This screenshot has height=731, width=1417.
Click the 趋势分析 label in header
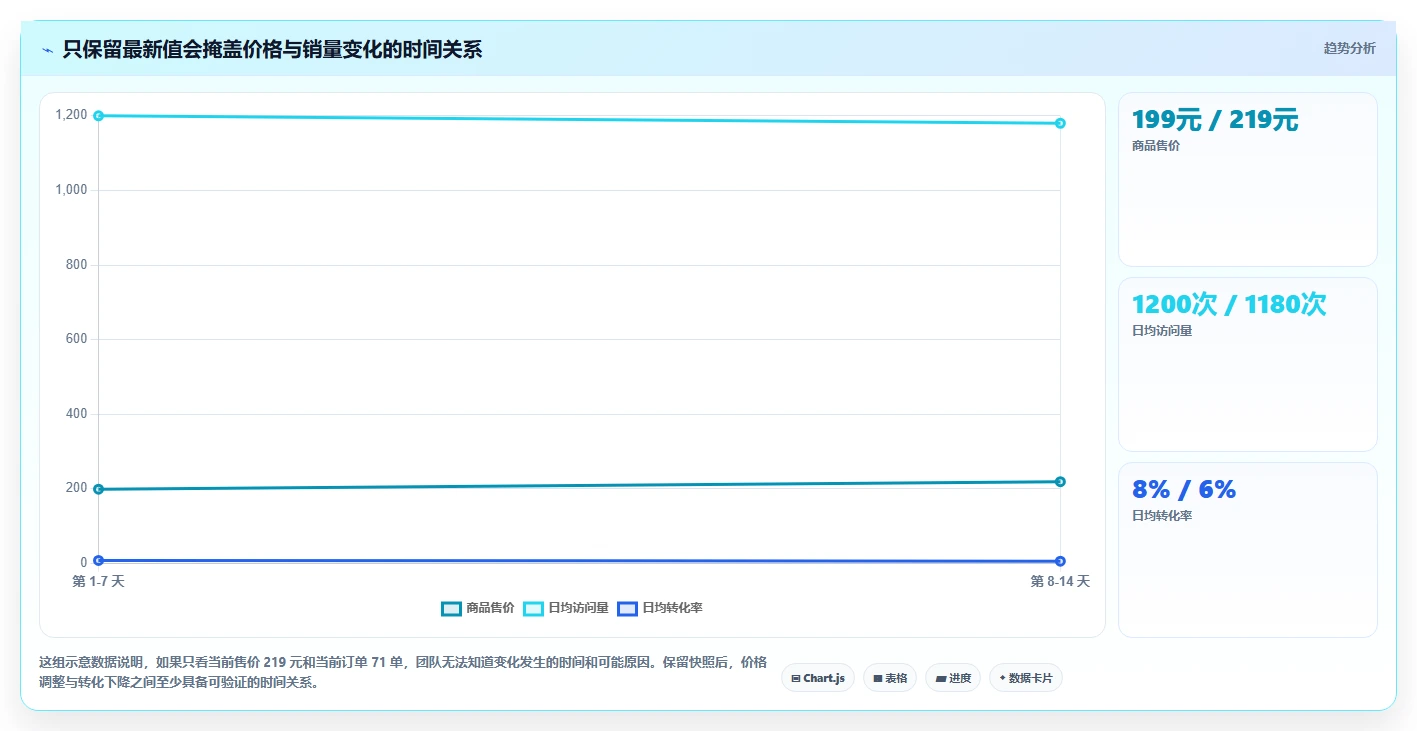pyautogui.click(x=1349, y=48)
